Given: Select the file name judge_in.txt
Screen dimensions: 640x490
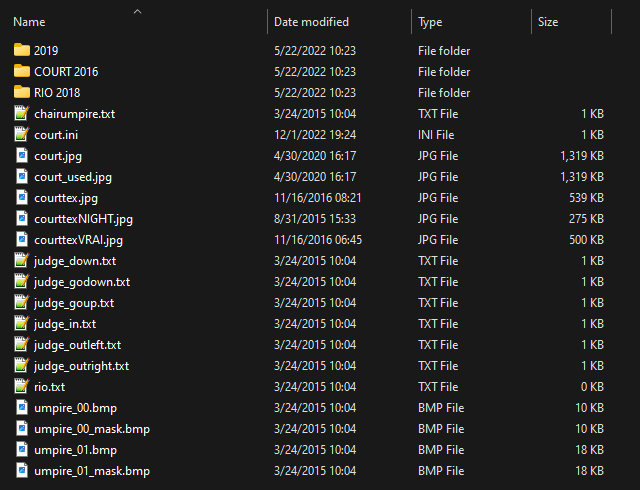Looking at the screenshot, I should [x=65, y=324].
